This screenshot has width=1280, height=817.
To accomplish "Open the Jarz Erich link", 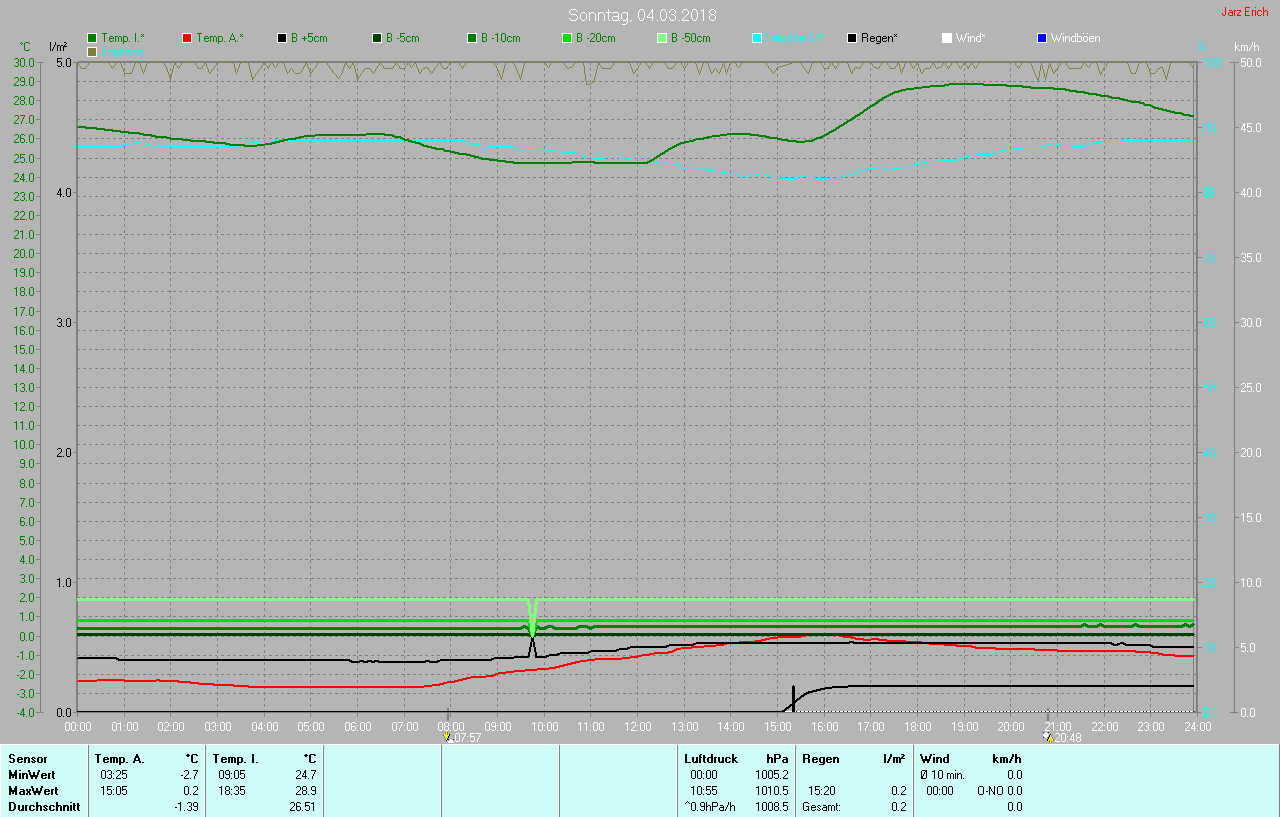I will pyautogui.click(x=1244, y=12).
